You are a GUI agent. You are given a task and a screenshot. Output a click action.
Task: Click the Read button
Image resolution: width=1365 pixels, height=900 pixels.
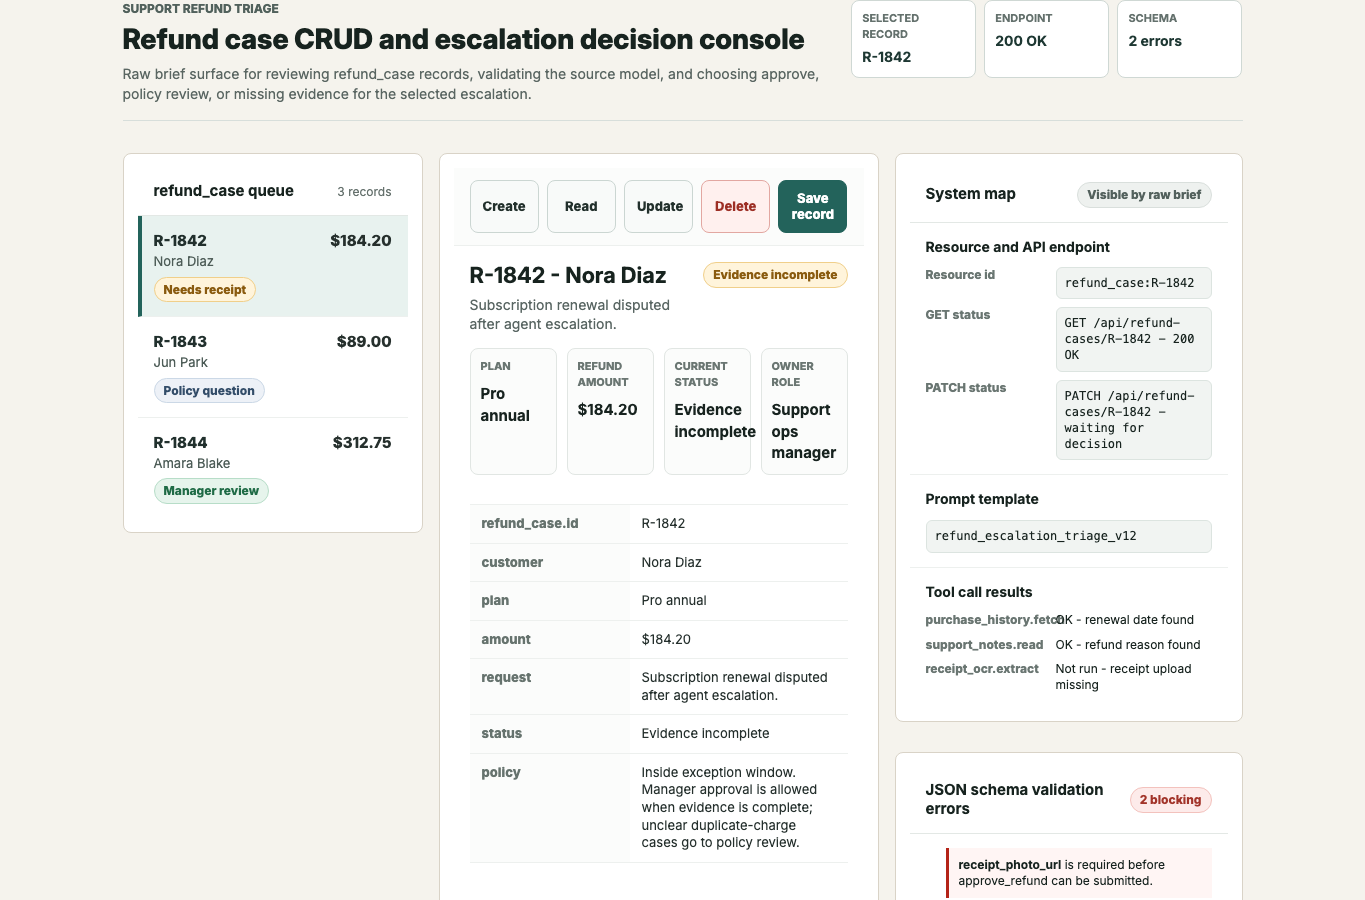click(x=581, y=206)
